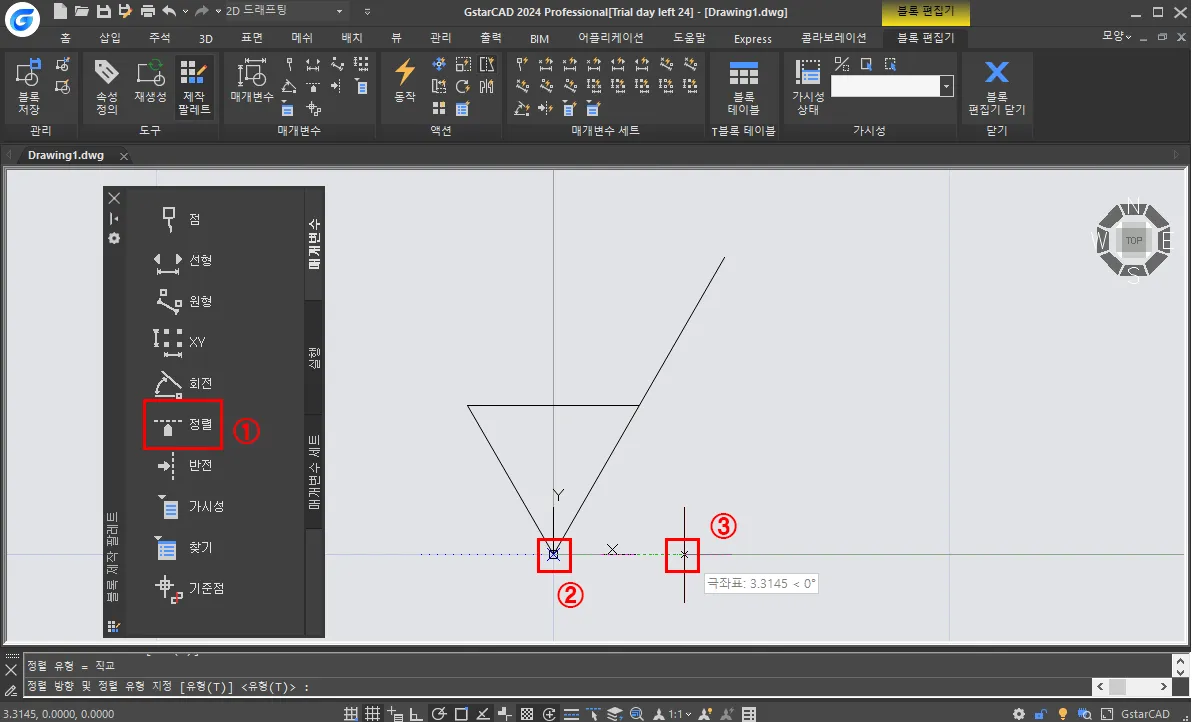The height and width of the screenshot is (722, 1192).
Task: Click the large 매개변수 ribbon button
Action: pos(252,80)
